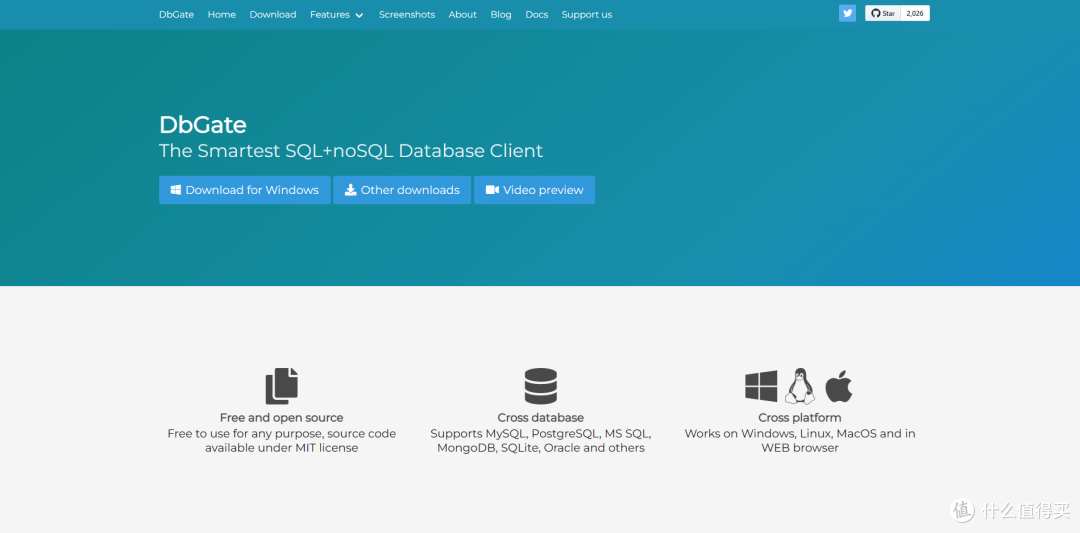Click the GitHub star count 2,026

pyautogui.click(x=915, y=13)
